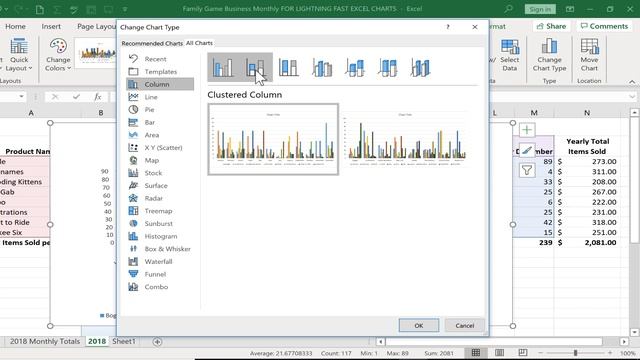
Task: Click the Move Chart ribbon button
Action: click(589, 55)
